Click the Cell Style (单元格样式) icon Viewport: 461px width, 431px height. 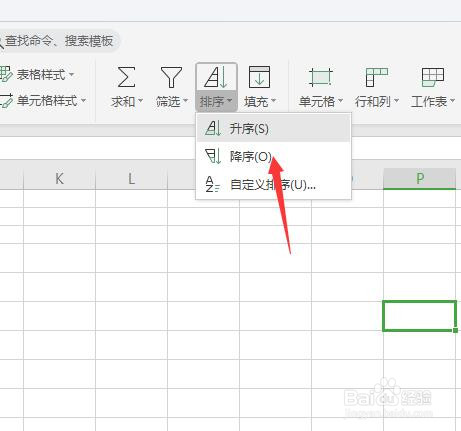click(6, 100)
